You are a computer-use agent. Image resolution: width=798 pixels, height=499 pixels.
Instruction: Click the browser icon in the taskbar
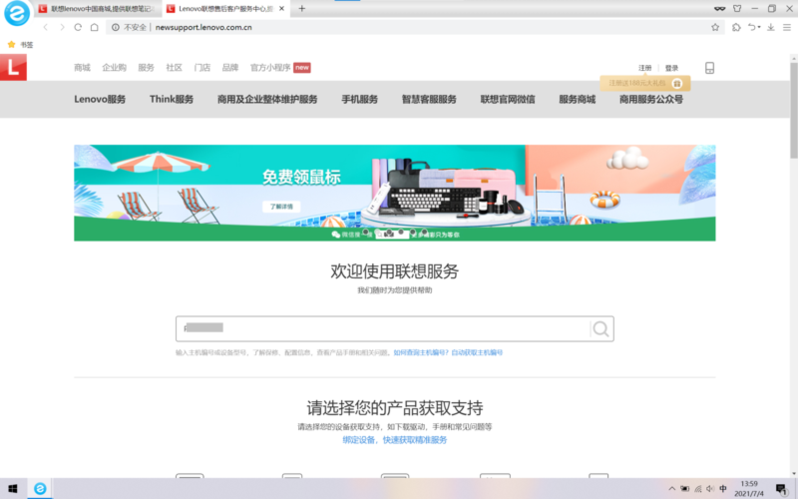point(40,489)
